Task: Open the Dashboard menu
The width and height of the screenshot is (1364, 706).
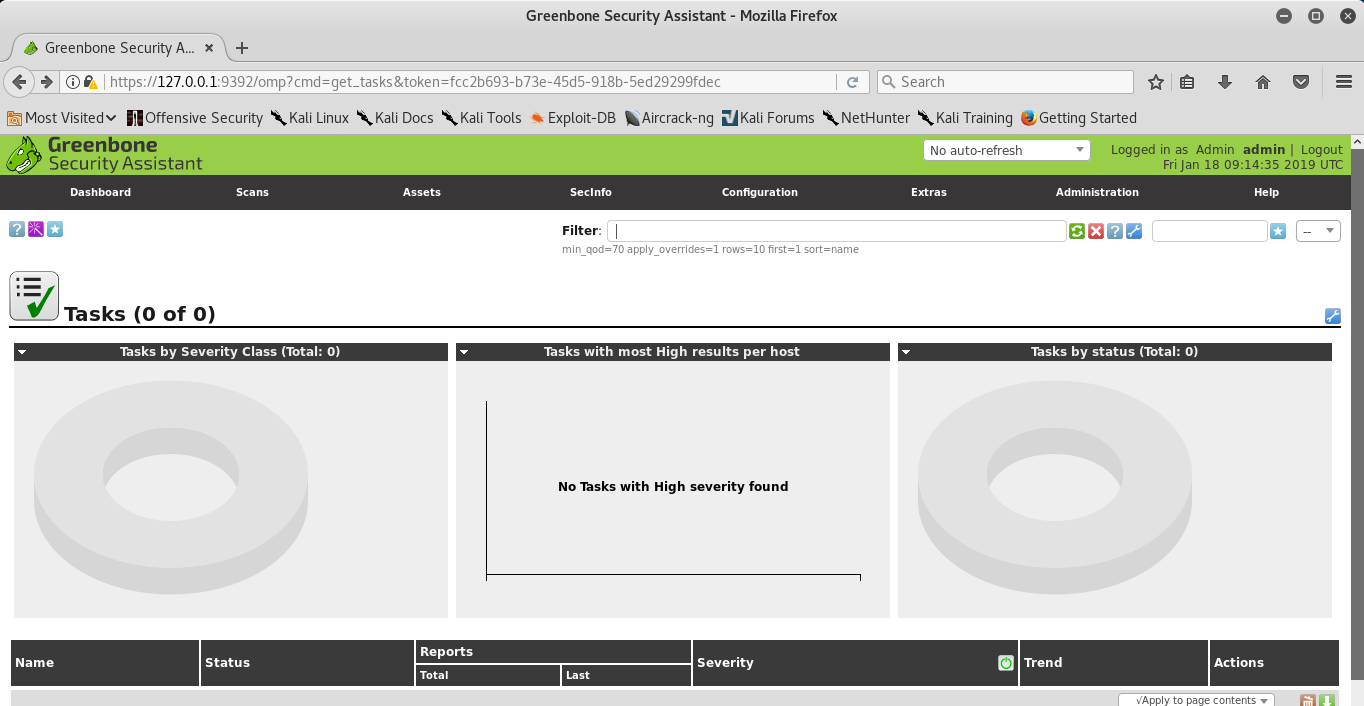Action: coord(100,192)
